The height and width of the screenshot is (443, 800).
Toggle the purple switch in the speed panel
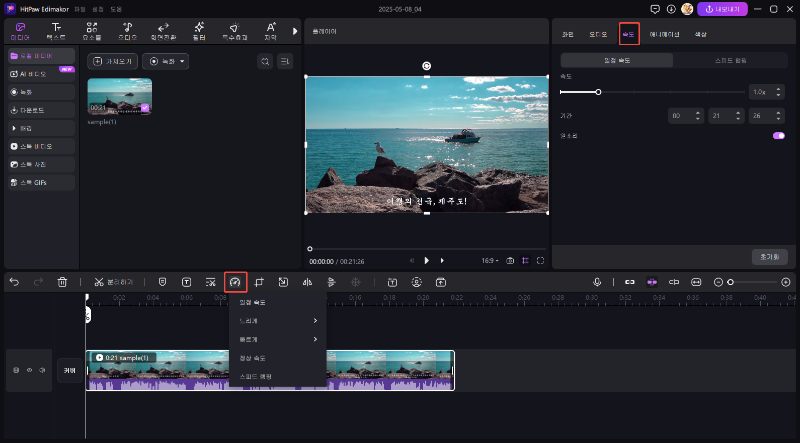click(778, 135)
